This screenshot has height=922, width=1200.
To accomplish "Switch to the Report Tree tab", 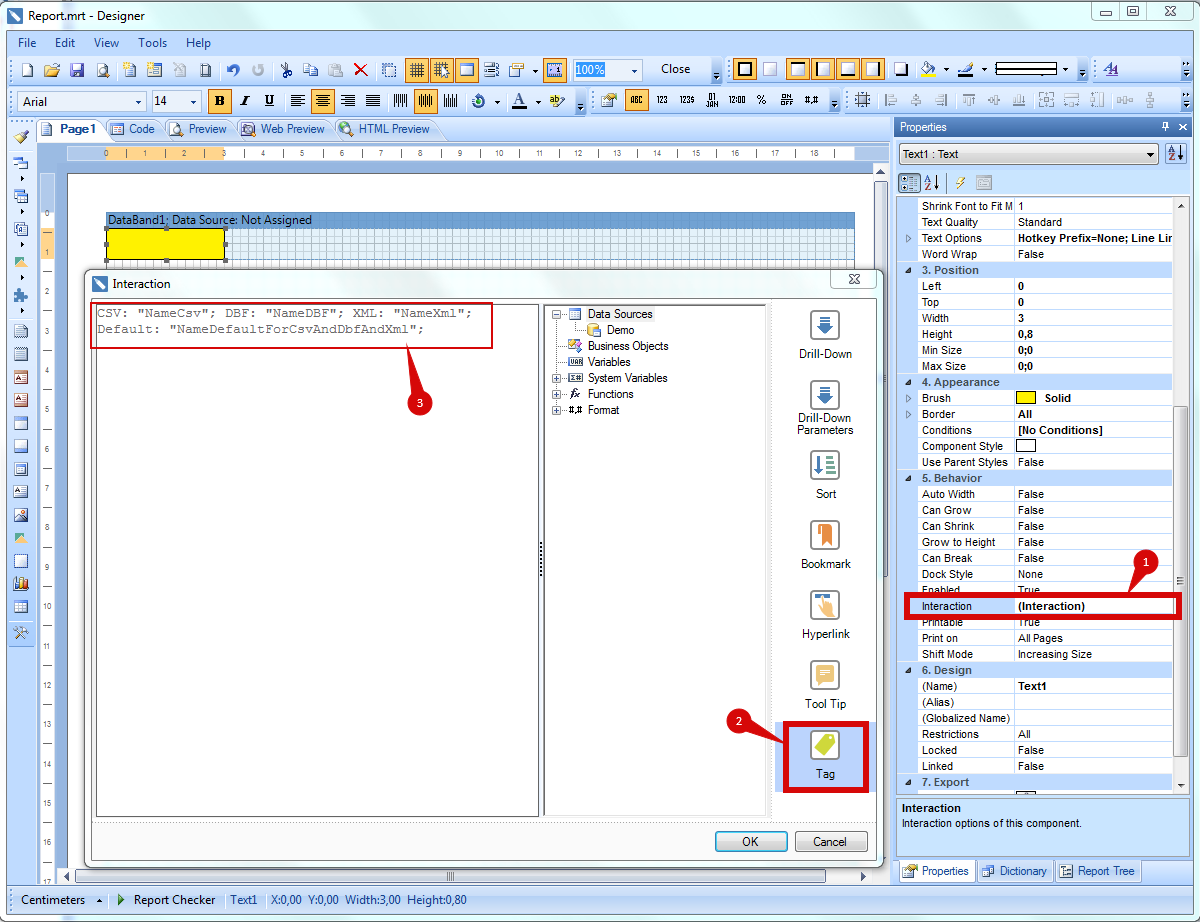I will click(1097, 871).
